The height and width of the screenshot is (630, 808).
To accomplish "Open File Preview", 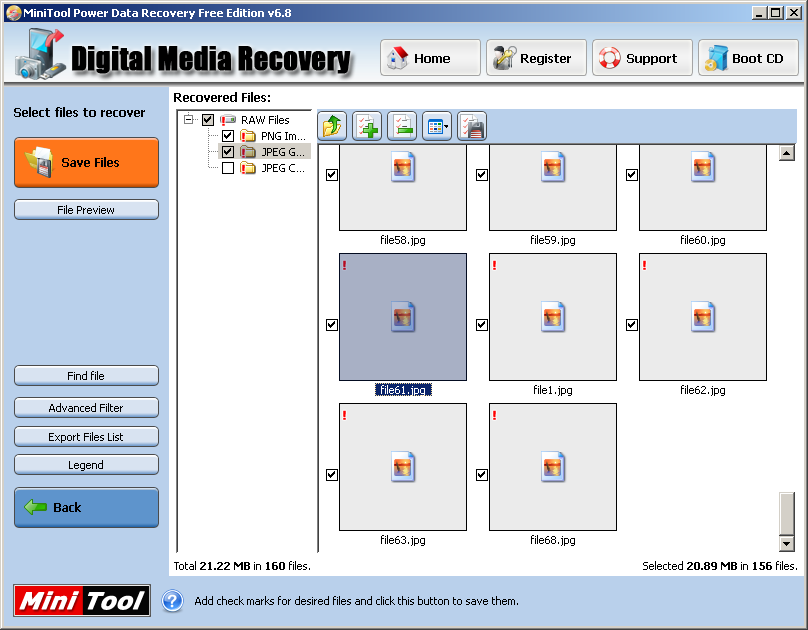I will (87, 210).
